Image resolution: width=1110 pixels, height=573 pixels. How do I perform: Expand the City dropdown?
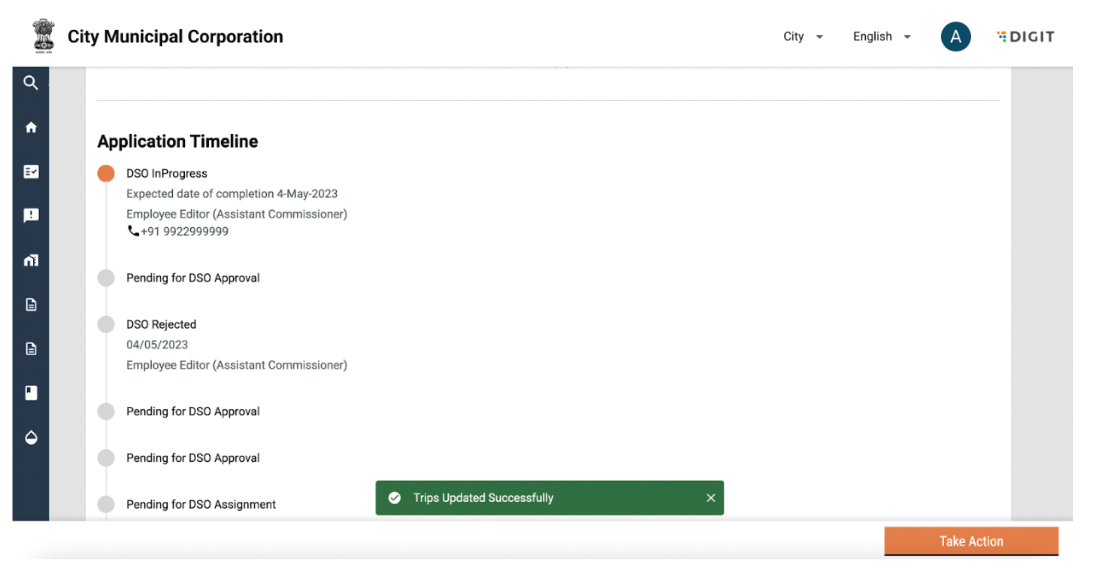pos(803,37)
